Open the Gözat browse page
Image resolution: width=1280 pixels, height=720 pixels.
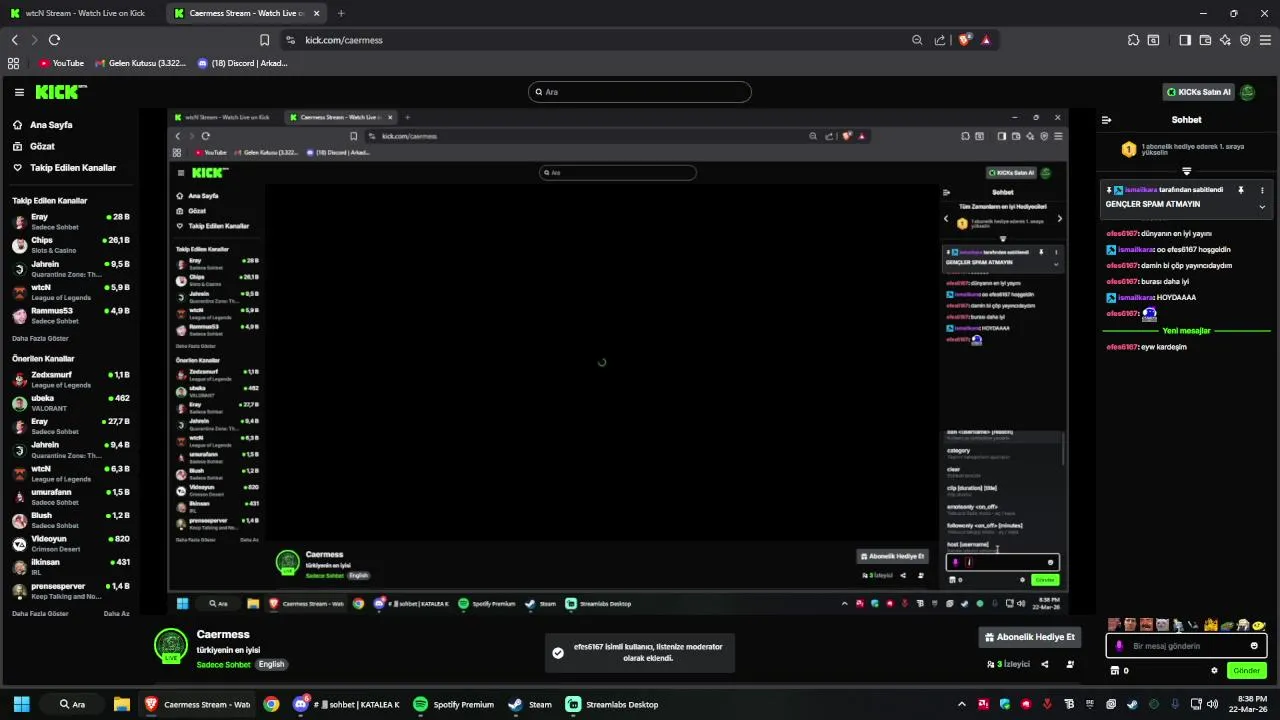pyautogui.click(x=42, y=146)
